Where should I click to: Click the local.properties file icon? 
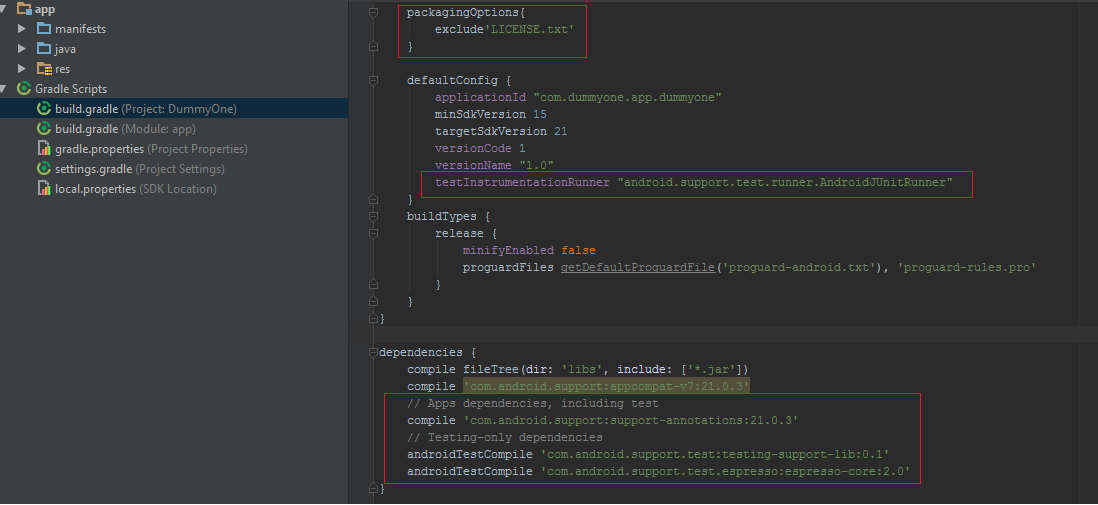(x=44, y=189)
